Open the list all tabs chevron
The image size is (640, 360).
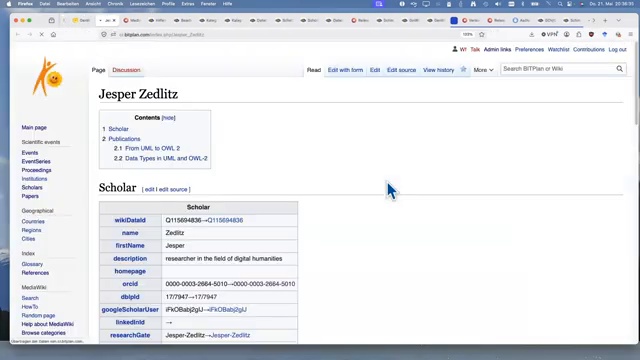618,20
